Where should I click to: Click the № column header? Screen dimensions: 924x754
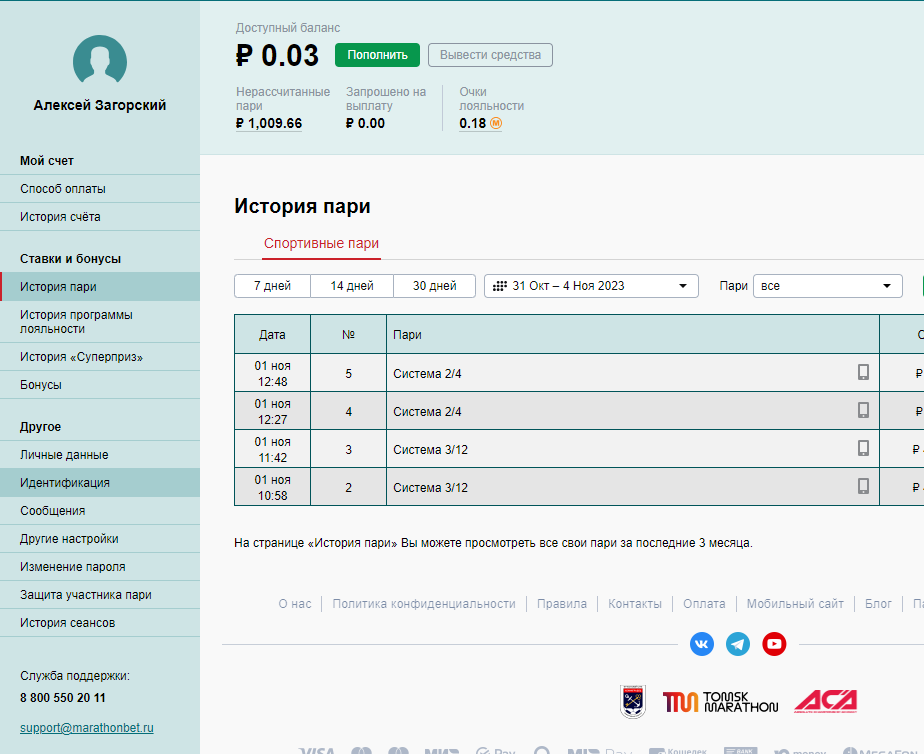(348, 335)
